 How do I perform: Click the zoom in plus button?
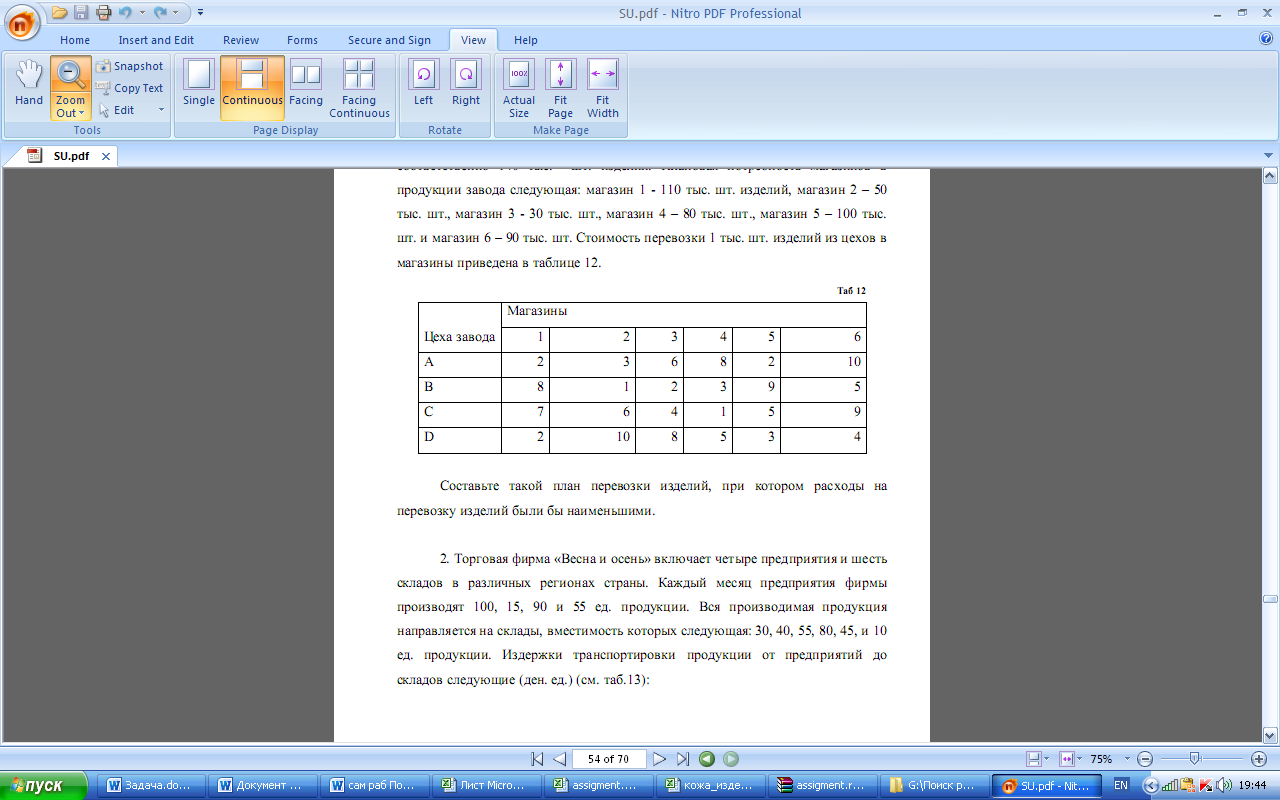[1258, 759]
